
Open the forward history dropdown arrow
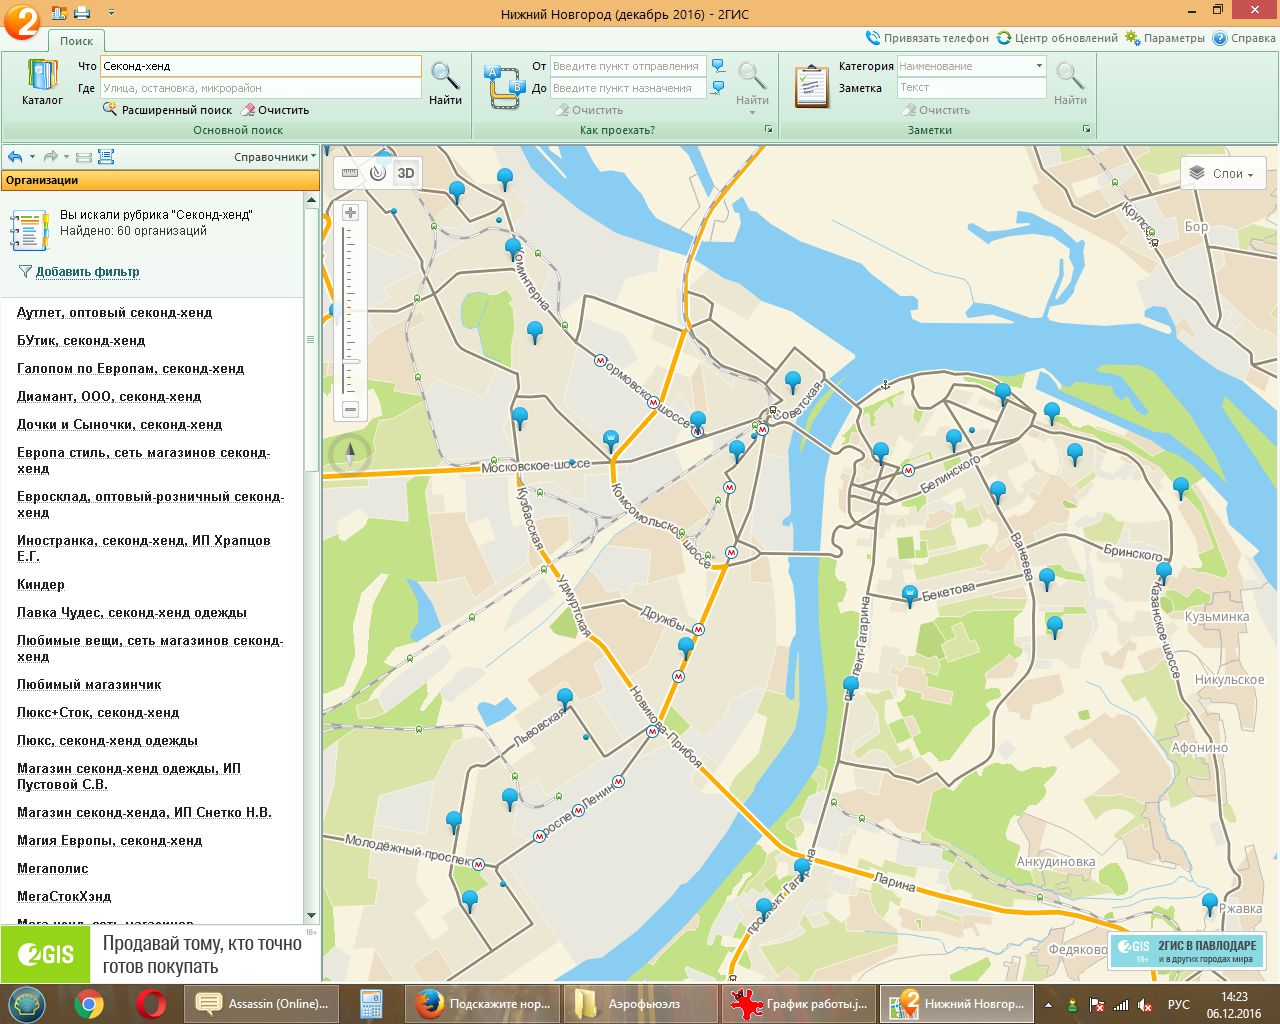pos(66,157)
